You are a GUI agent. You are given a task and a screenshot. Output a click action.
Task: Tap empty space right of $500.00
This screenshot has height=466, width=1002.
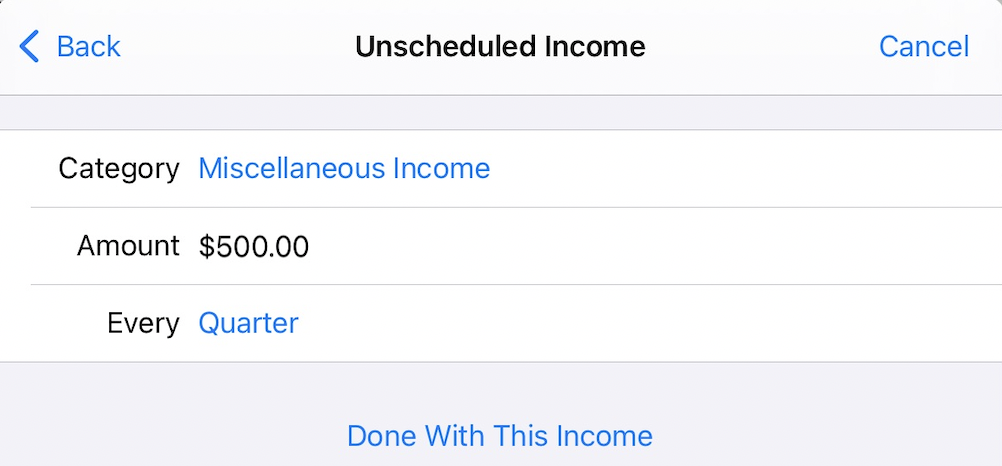650,246
